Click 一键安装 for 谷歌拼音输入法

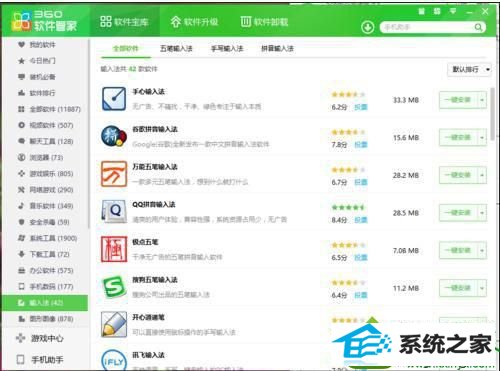459,137
